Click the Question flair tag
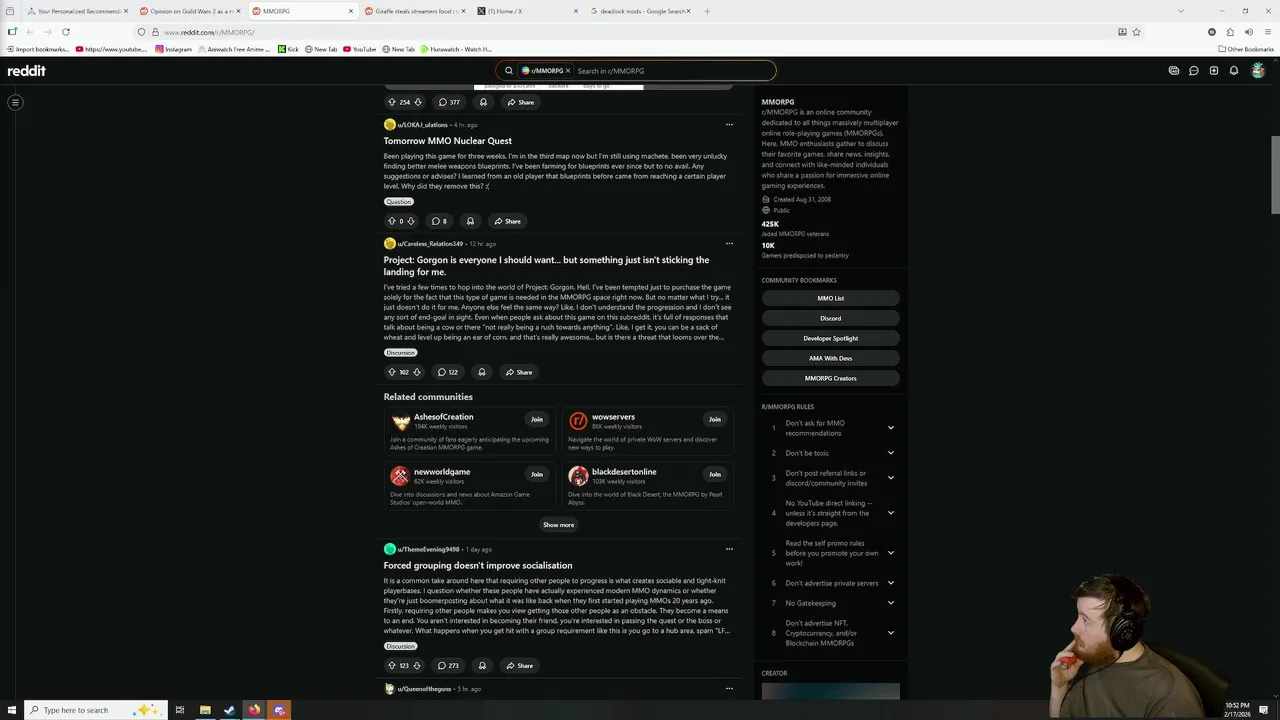The width and height of the screenshot is (1280, 720). pos(399,202)
